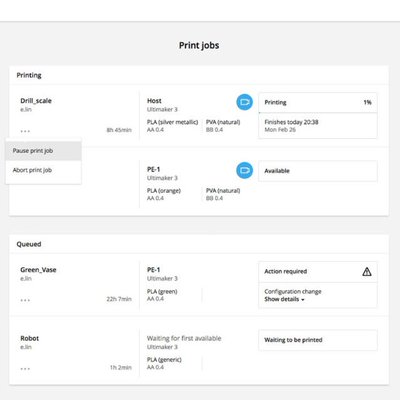Expand Show details for configuration change
Image resolution: width=400 pixels, height=400 pixels.
point(284,299)
